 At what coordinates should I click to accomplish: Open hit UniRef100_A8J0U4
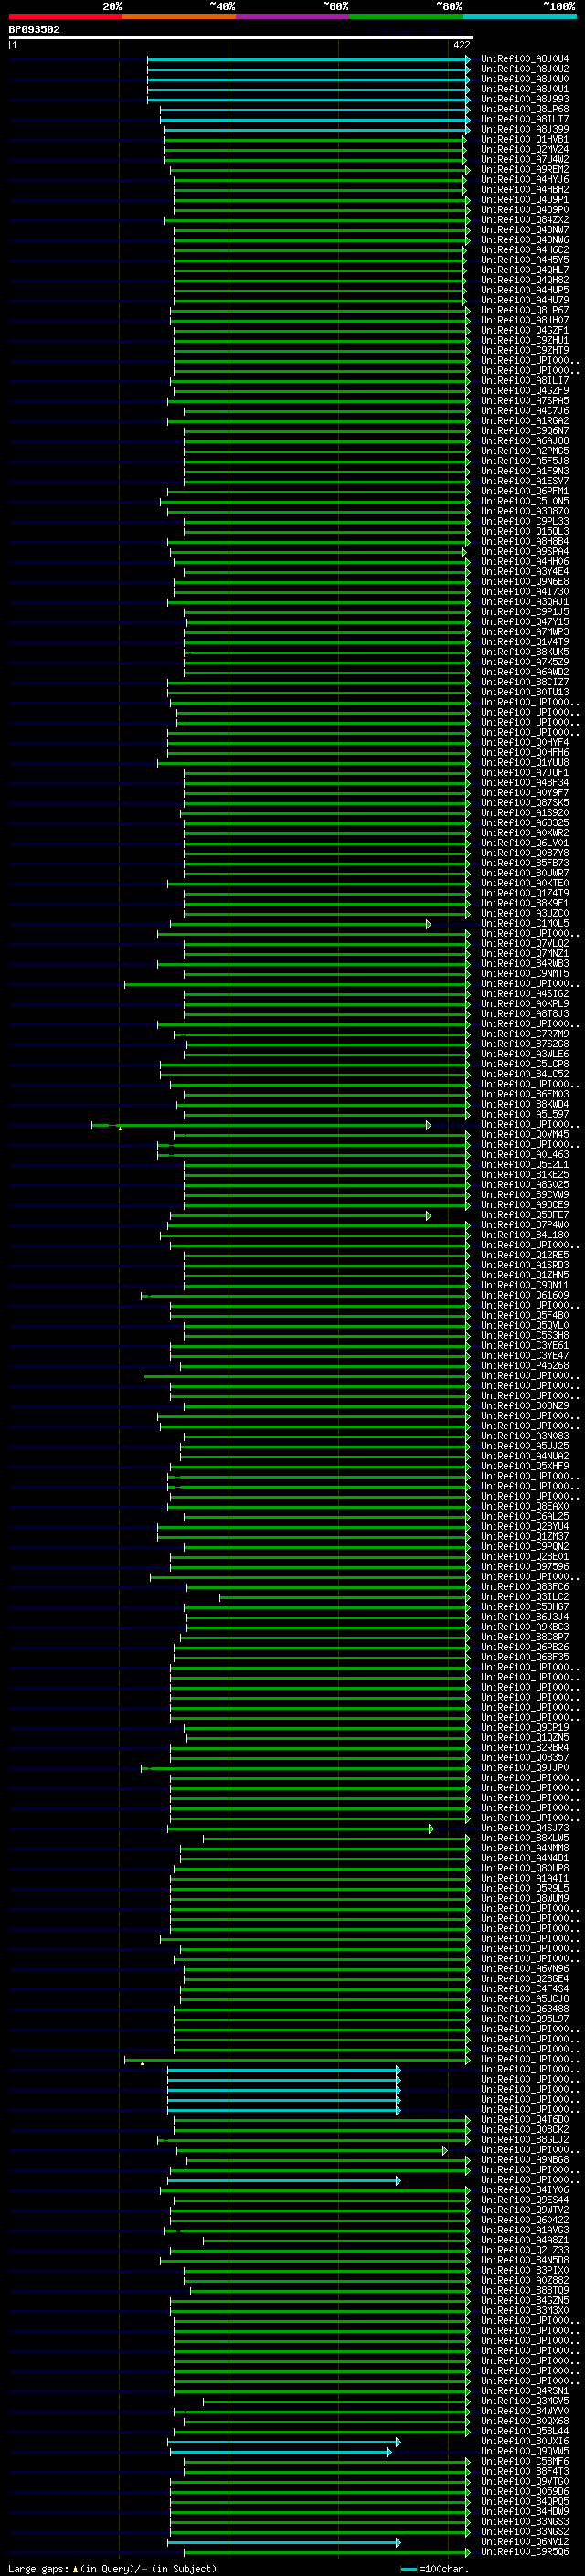(x=525, y=59)
